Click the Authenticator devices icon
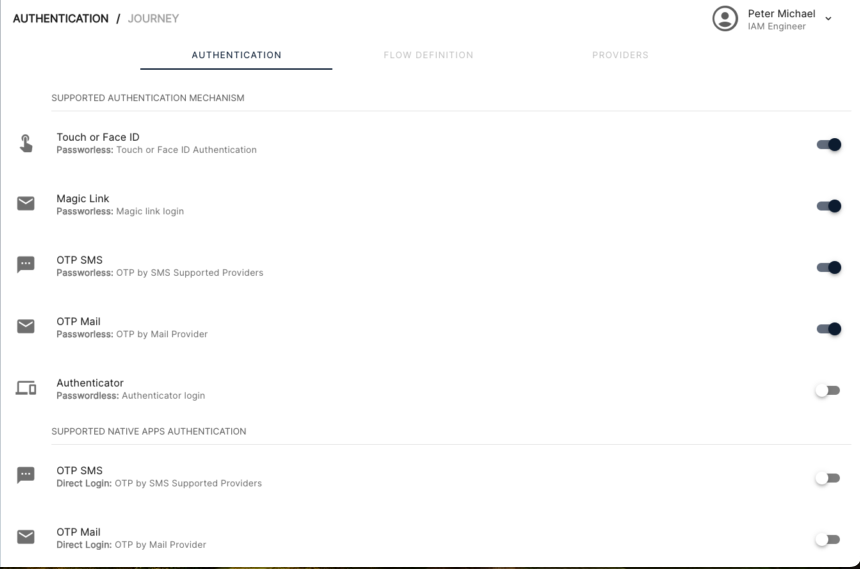 point(26,389)
